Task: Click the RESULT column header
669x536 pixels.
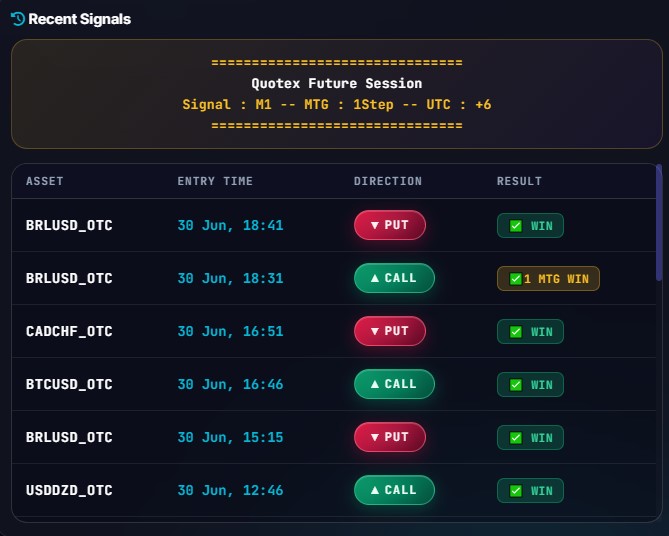Action: point(519,181)
